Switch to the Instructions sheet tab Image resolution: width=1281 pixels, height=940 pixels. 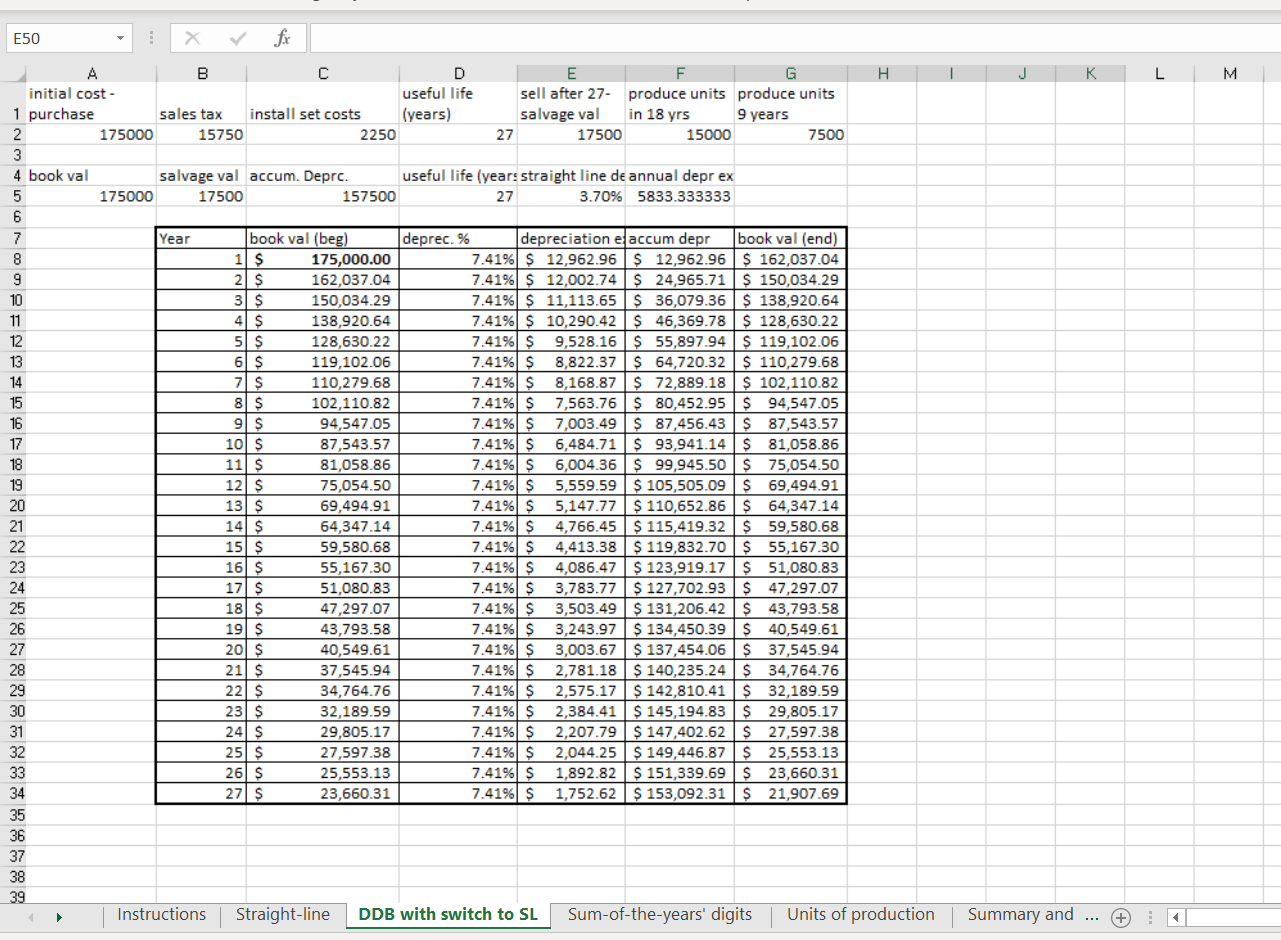coord(161,914)
